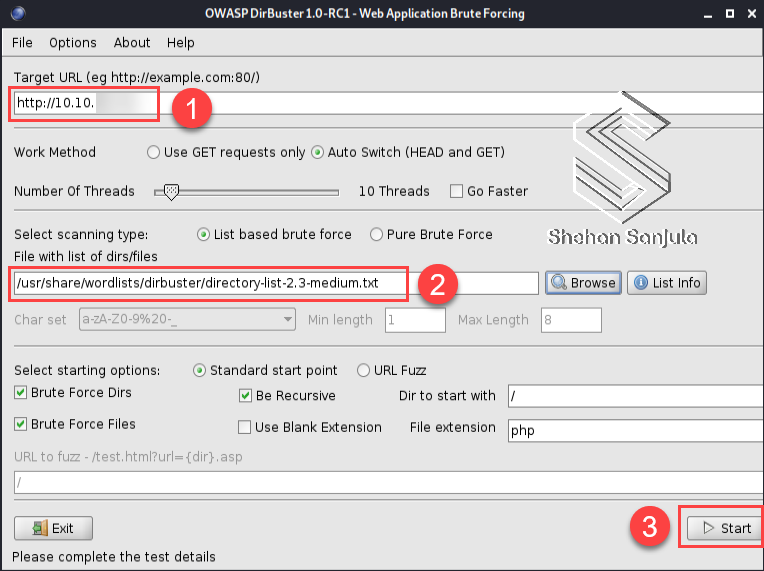Click the Max Length field
Image resolution: width=764 pixels, height=571 pixels.
(x=571, y=320)
